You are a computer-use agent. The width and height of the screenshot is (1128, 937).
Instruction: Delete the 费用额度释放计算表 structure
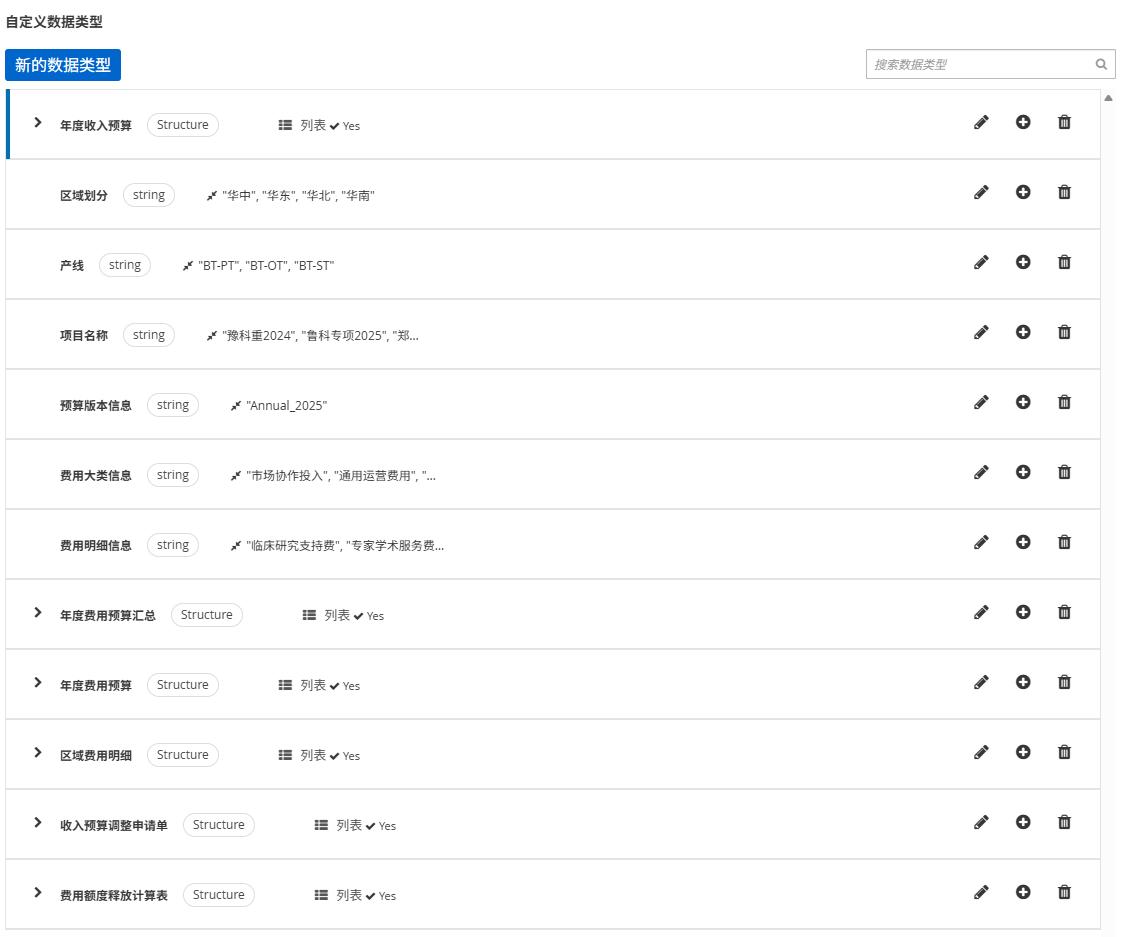tap(1064, 892)
